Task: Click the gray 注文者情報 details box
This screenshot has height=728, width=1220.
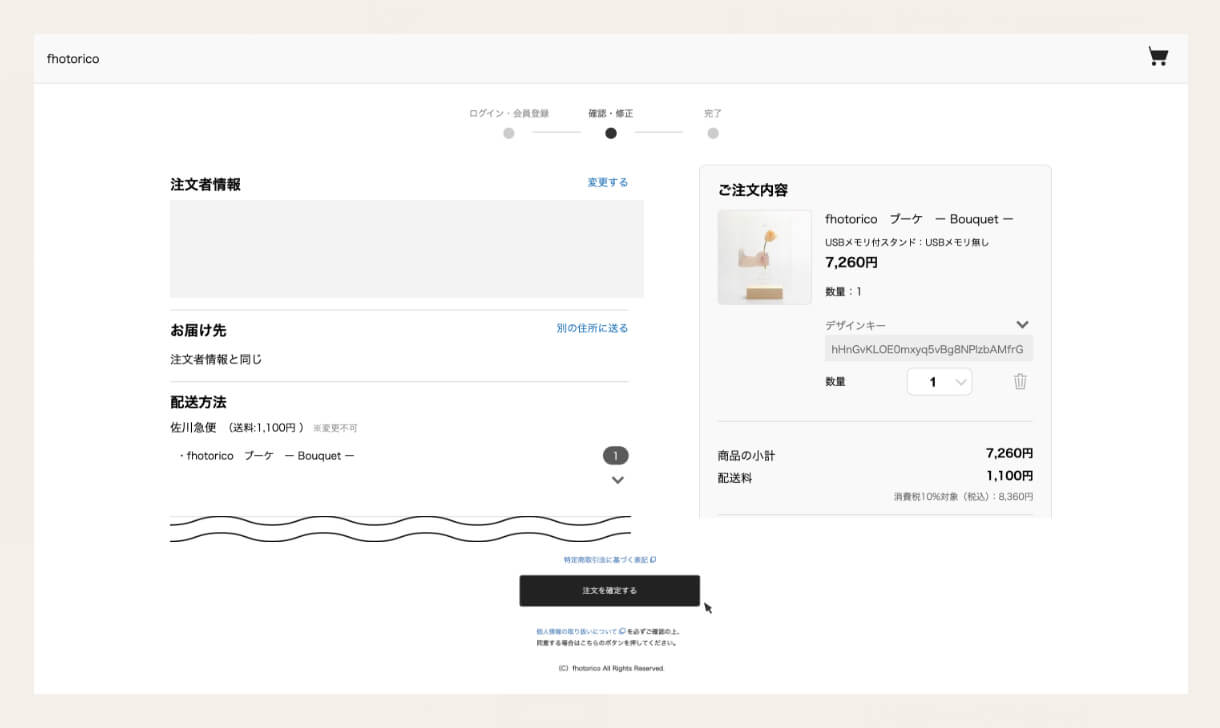Action: tap(406, 249)
